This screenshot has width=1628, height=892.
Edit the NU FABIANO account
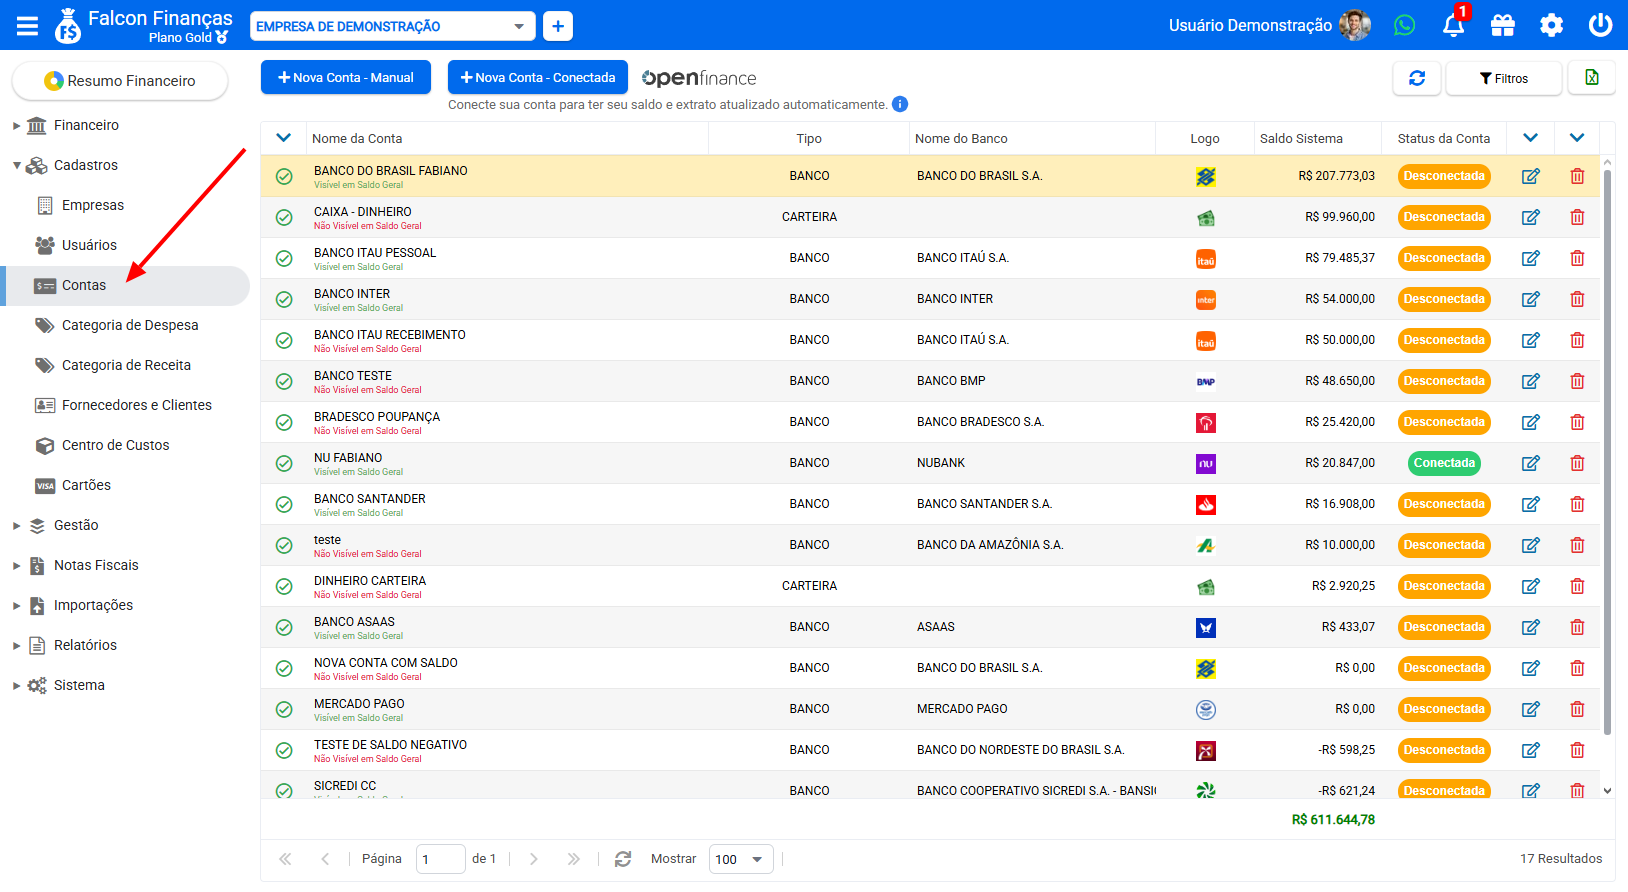(x=1531, y=463)
